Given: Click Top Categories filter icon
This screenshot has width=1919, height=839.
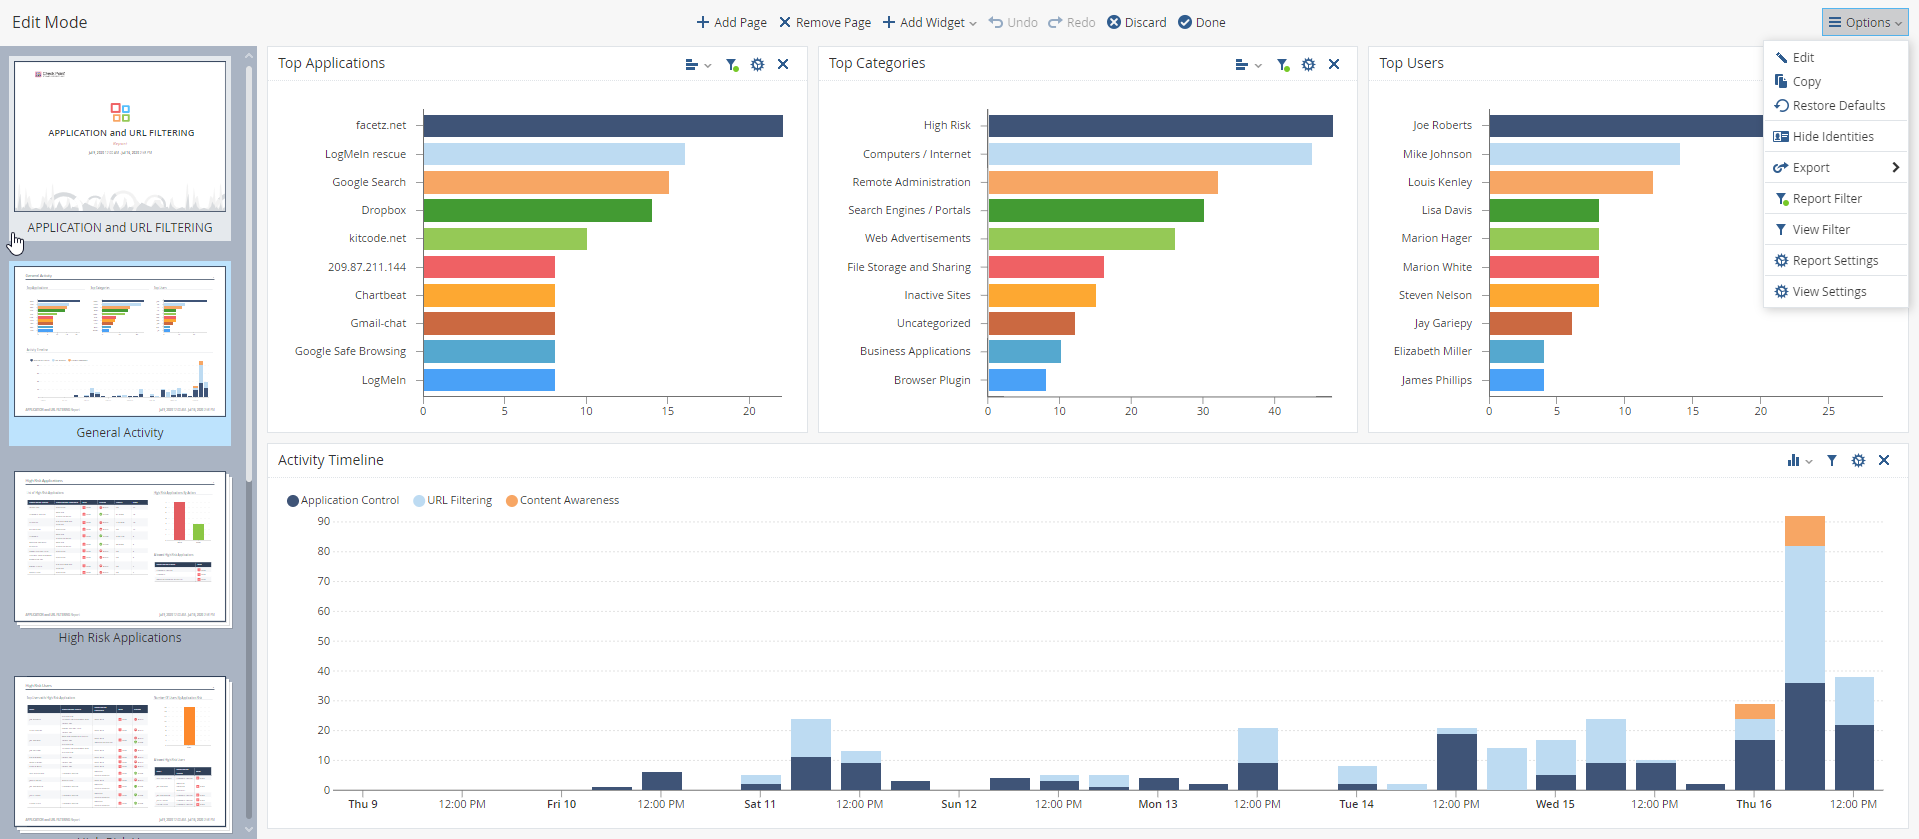Looking at the screenshot, I should (1283, 64).
